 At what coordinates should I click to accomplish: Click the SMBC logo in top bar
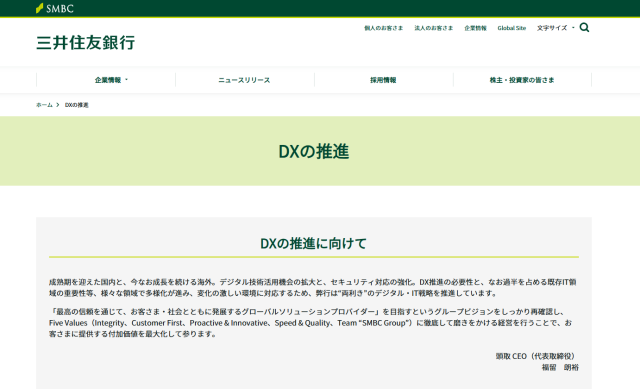[55, 8]
